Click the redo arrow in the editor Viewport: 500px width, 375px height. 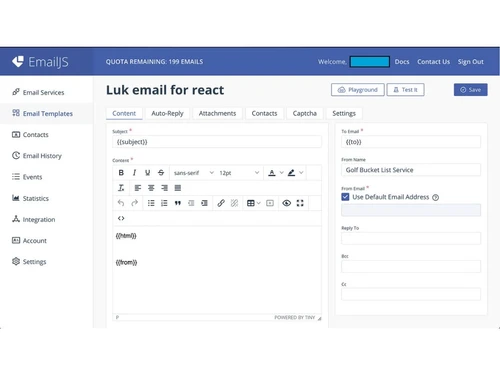point(134,203)
